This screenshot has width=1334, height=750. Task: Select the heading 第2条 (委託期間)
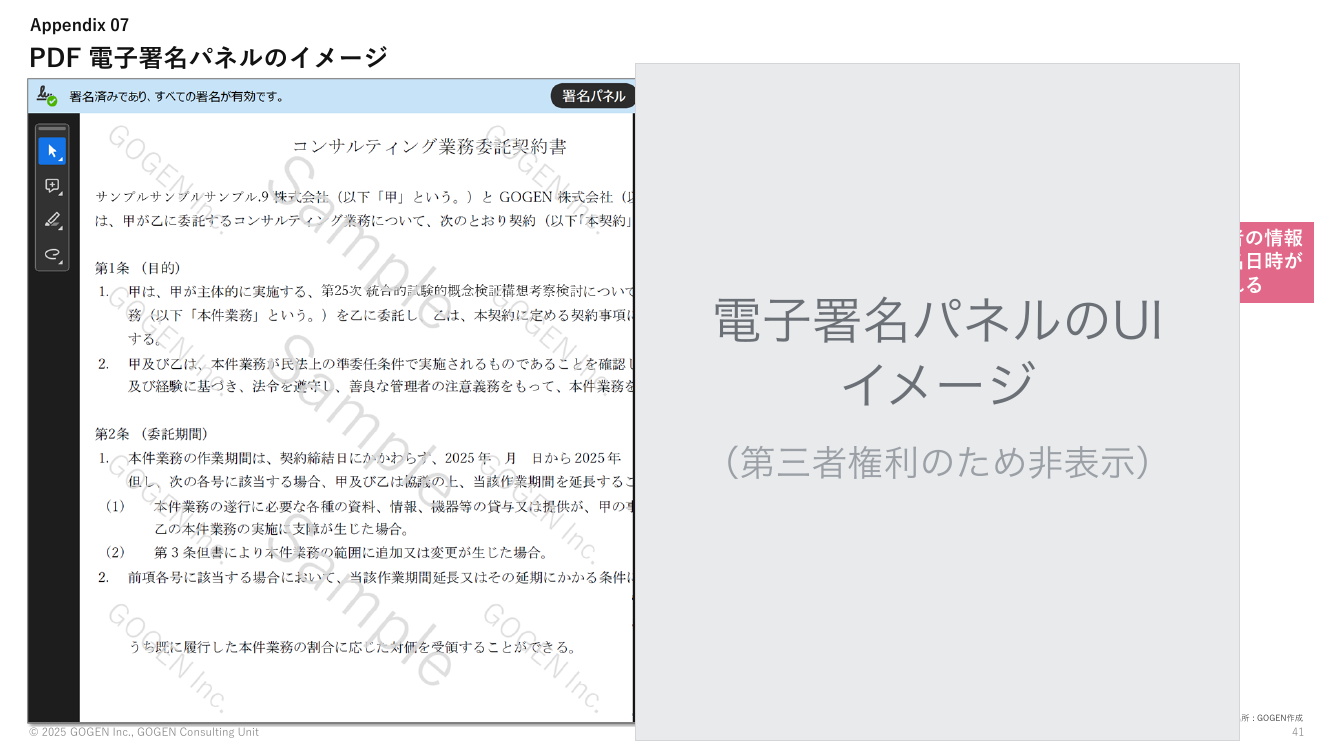pos(152,434)
